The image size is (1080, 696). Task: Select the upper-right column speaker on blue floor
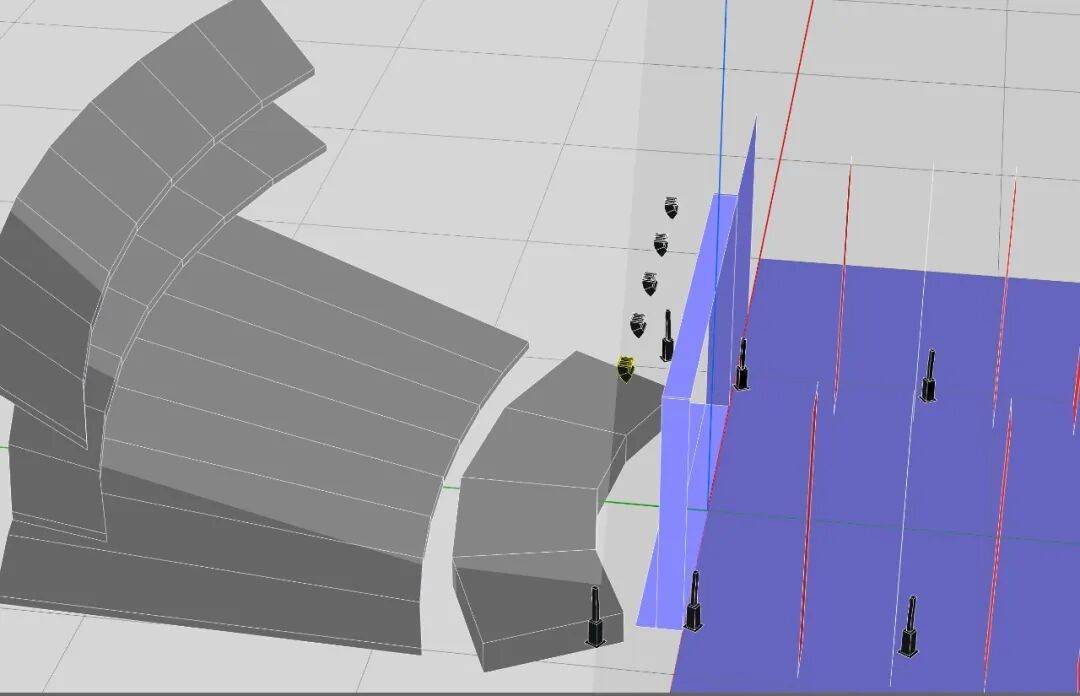(929, 376)
